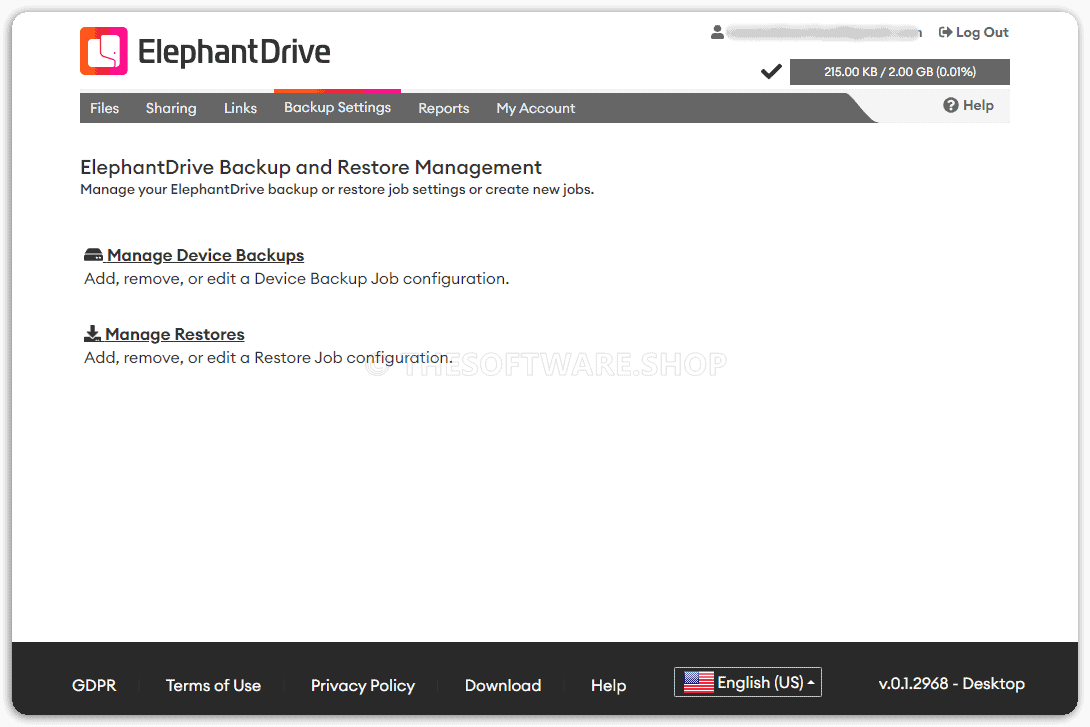The image size is (1090, 727).
Task: Click the heading ElephantDrive Backup and Restore Management
Action: tap(311, 167)
